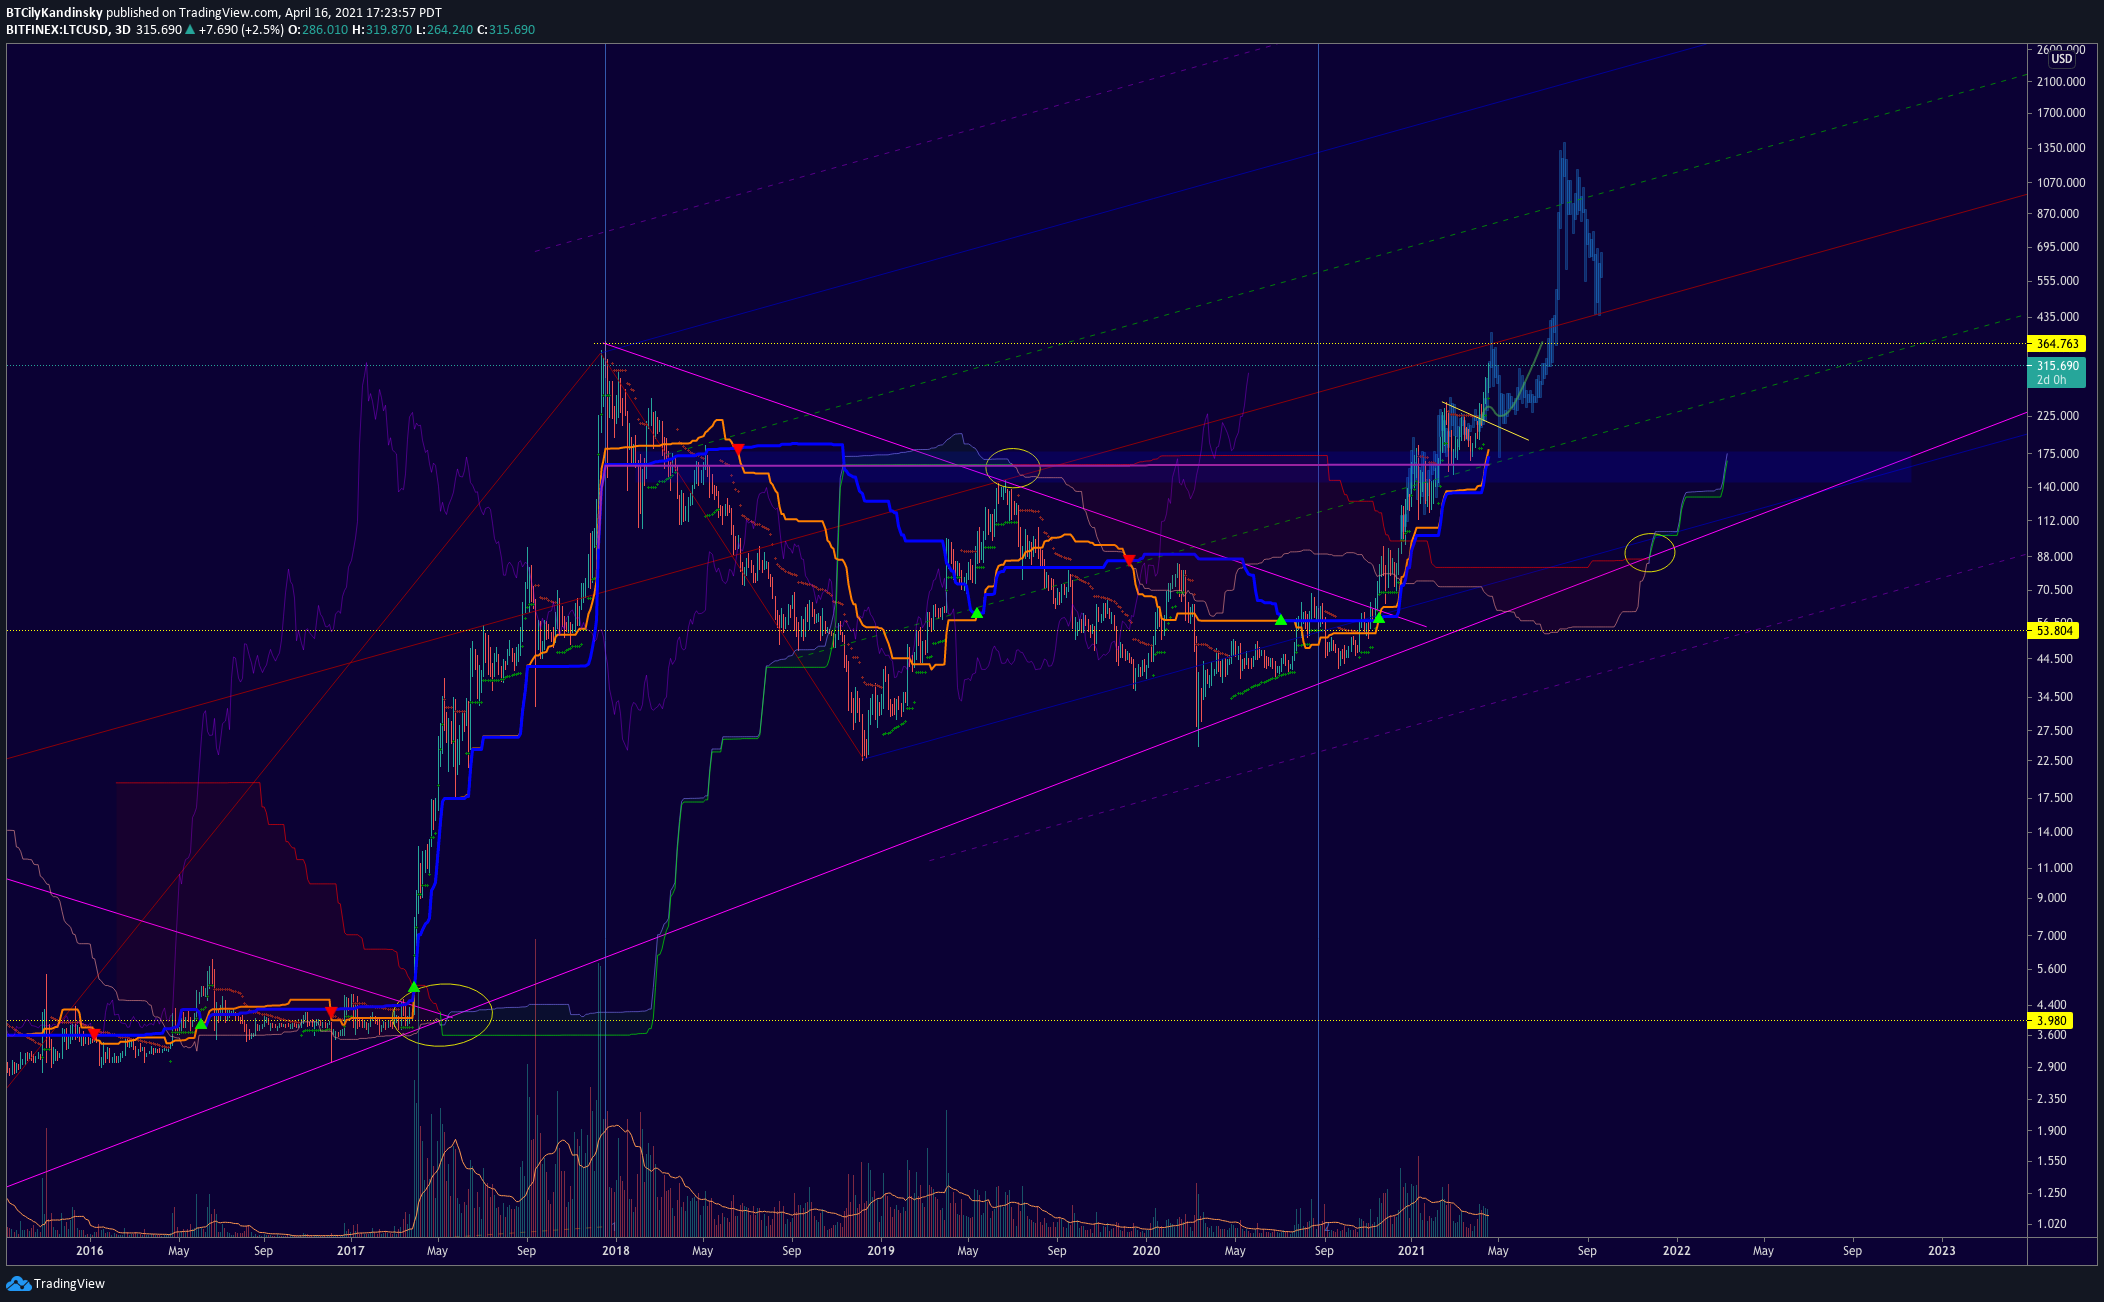Click the red down-triangle signal in late 2019

[1129, 560]
